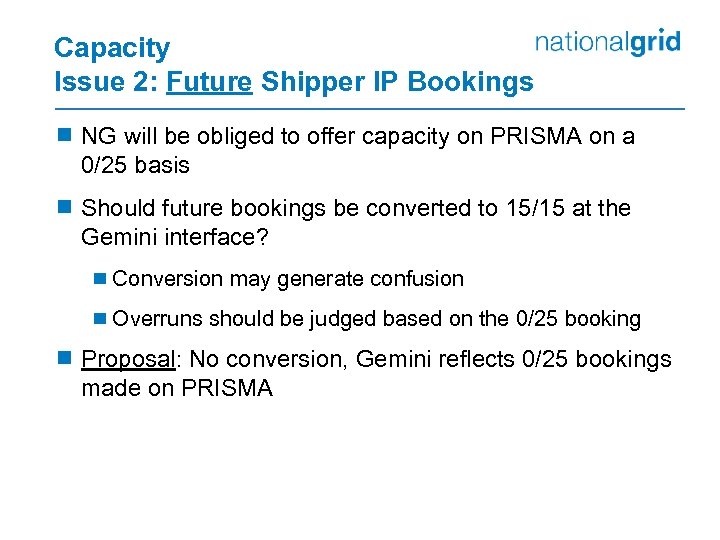Click the nationalgrid logo
Screen dimensions: 720x540
[608, 42]
